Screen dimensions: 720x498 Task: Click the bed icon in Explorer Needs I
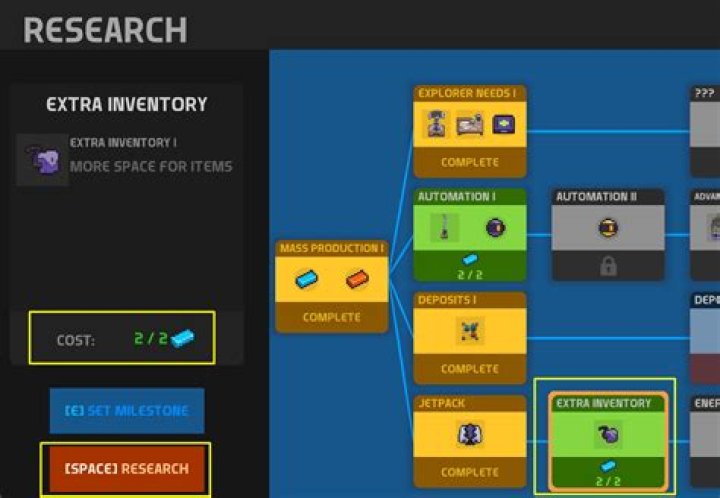click(470, 124)
